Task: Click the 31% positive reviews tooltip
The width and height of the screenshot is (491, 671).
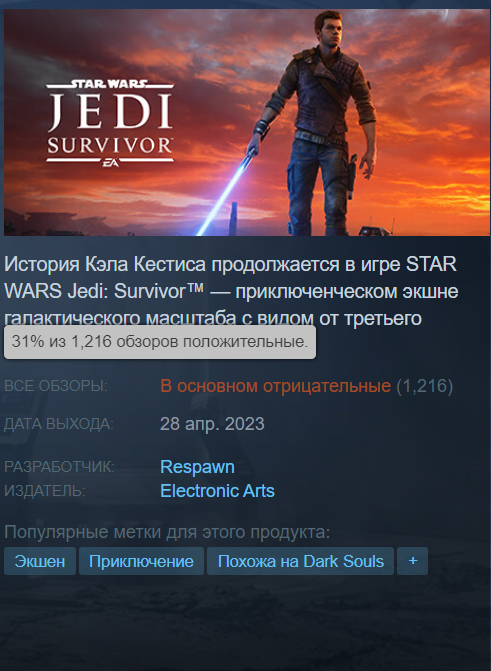Action: (x=160, y=342)
